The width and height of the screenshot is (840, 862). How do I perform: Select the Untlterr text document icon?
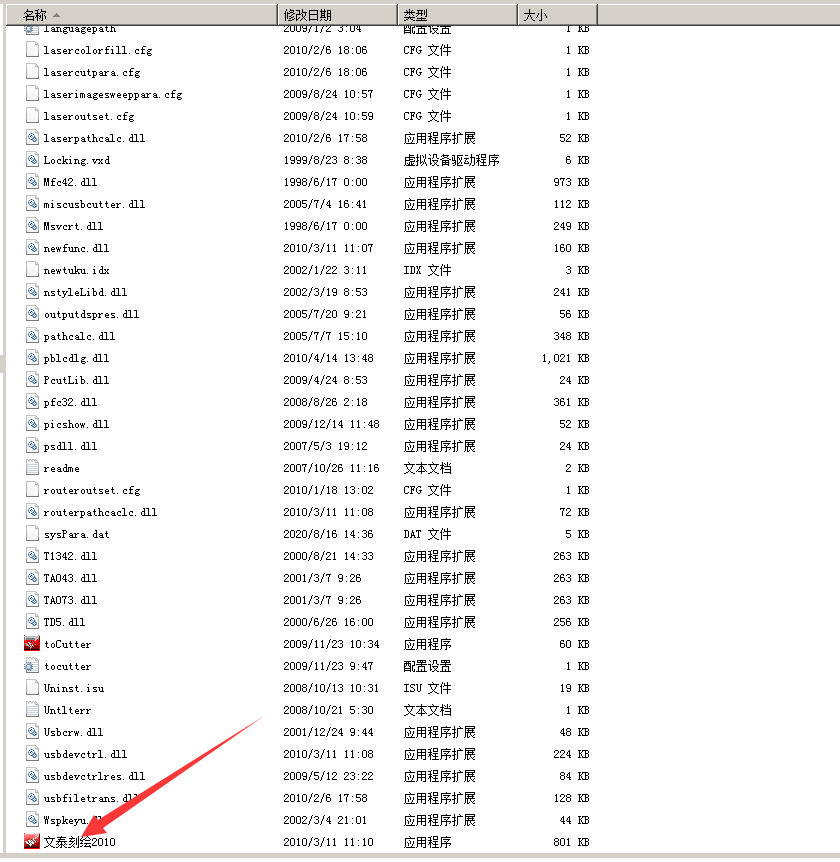click(x=32, y=710)
